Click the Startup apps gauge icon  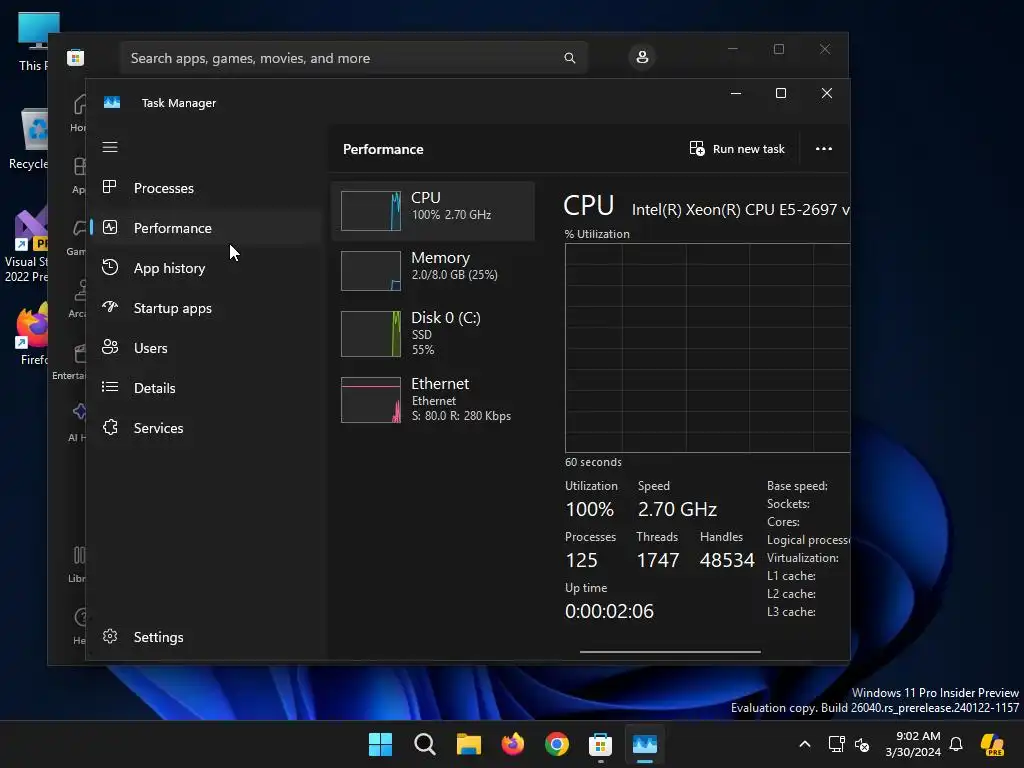(110, 307)
